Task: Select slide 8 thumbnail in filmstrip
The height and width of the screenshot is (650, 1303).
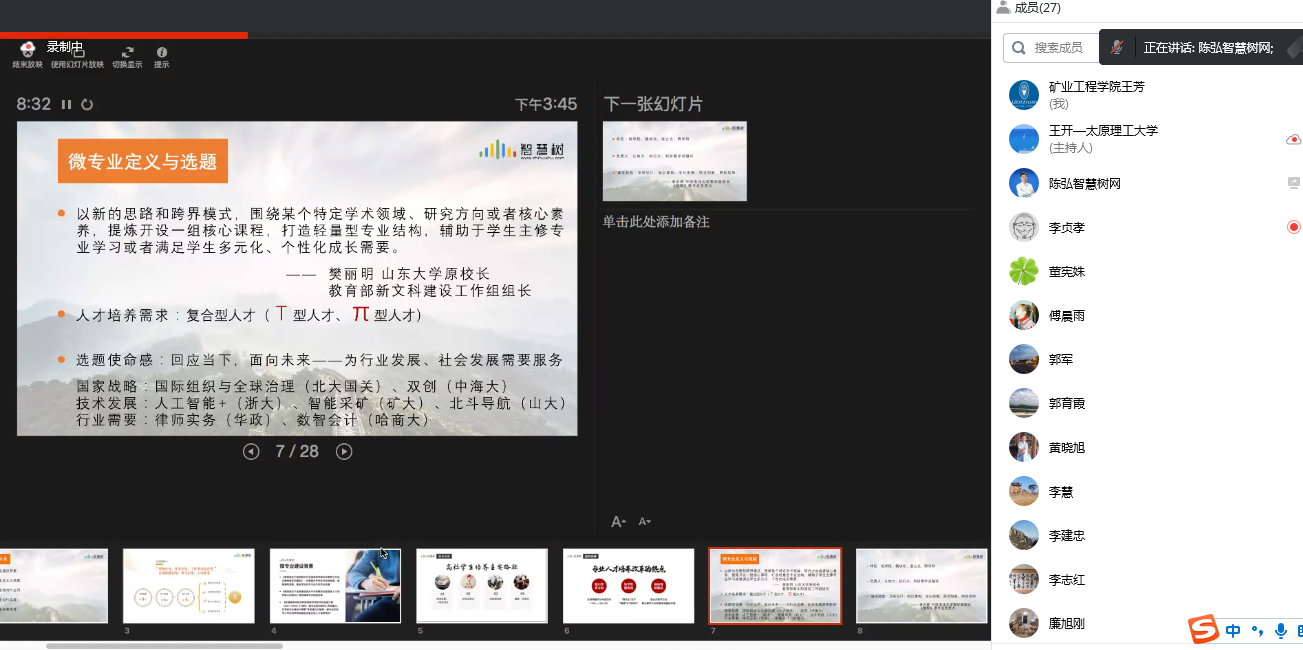Action: [x=921, y=586]
